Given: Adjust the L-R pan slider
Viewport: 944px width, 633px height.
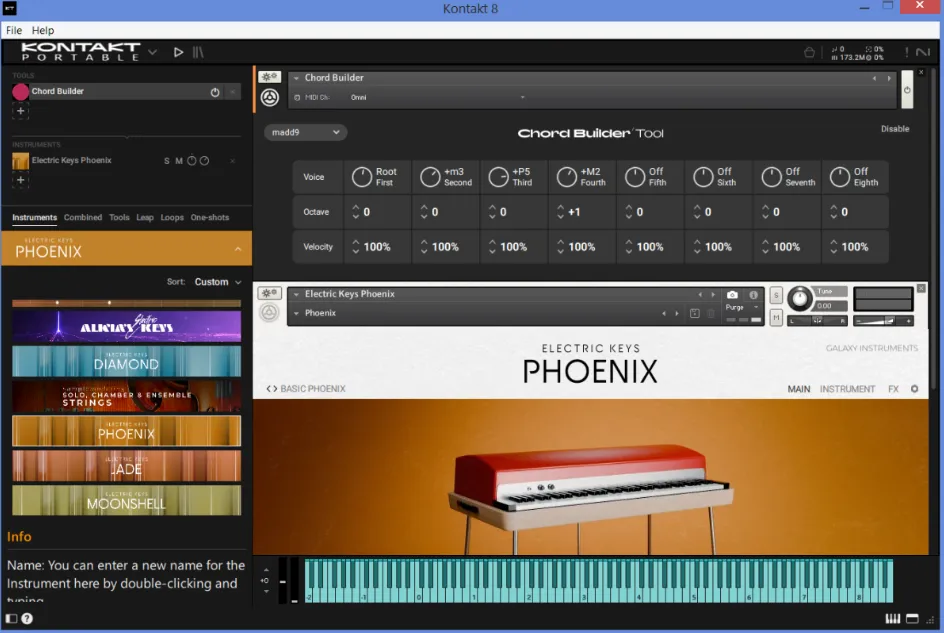Looking at the screenshot, I should click(818, 321).
